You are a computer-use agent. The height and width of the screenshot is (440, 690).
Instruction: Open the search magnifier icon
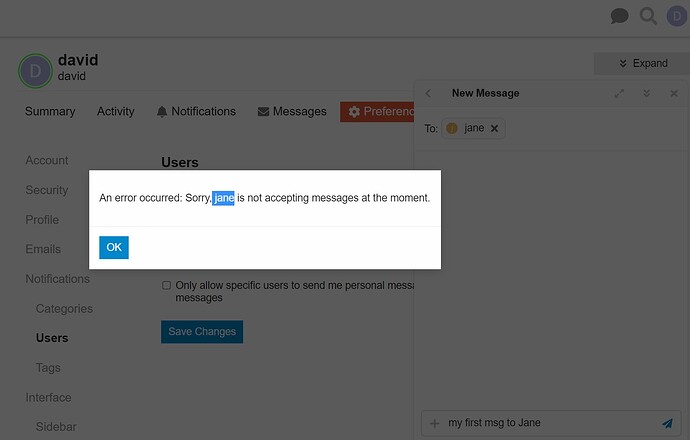[648, 16]
